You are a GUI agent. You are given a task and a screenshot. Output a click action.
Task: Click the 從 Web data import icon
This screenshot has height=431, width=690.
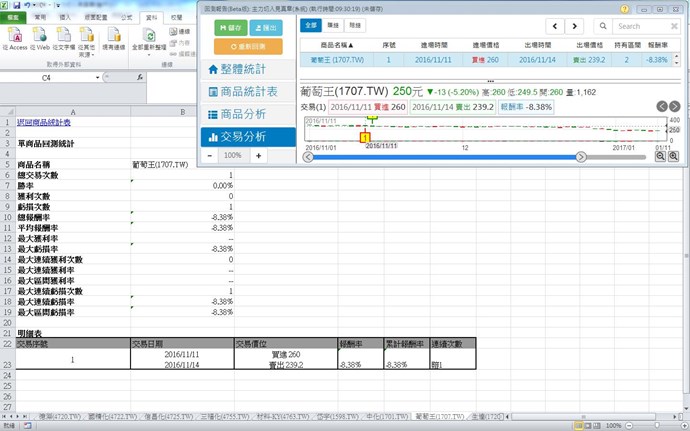tap(38, 36)
